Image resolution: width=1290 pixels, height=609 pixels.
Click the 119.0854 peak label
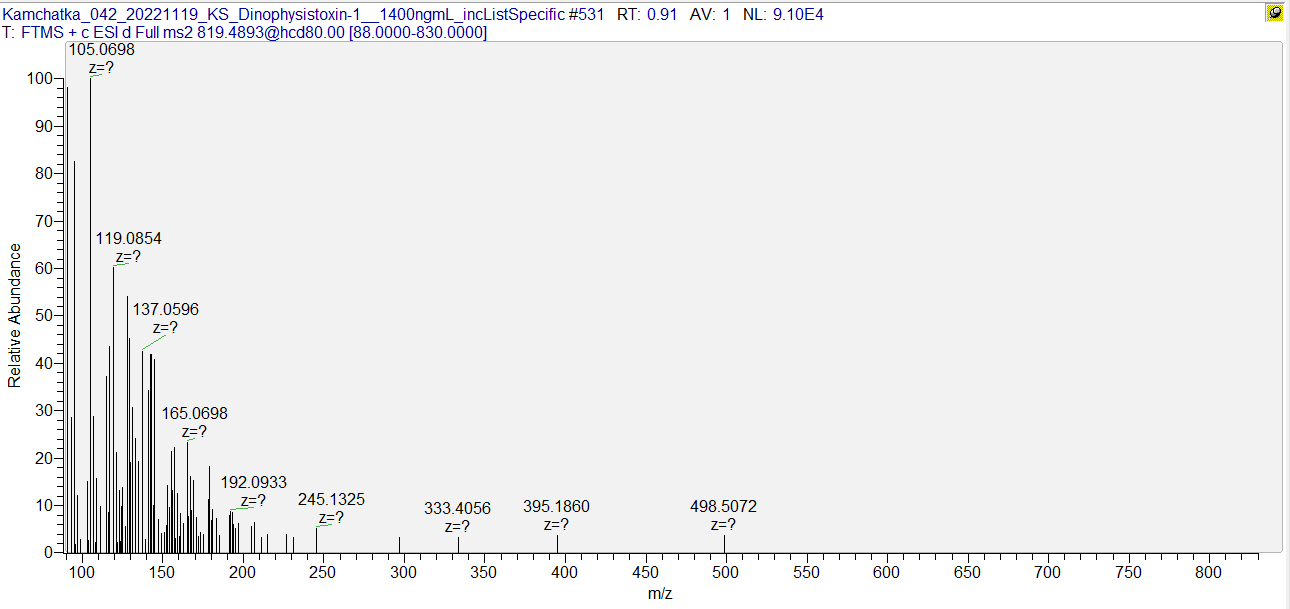tap(128, 239)
